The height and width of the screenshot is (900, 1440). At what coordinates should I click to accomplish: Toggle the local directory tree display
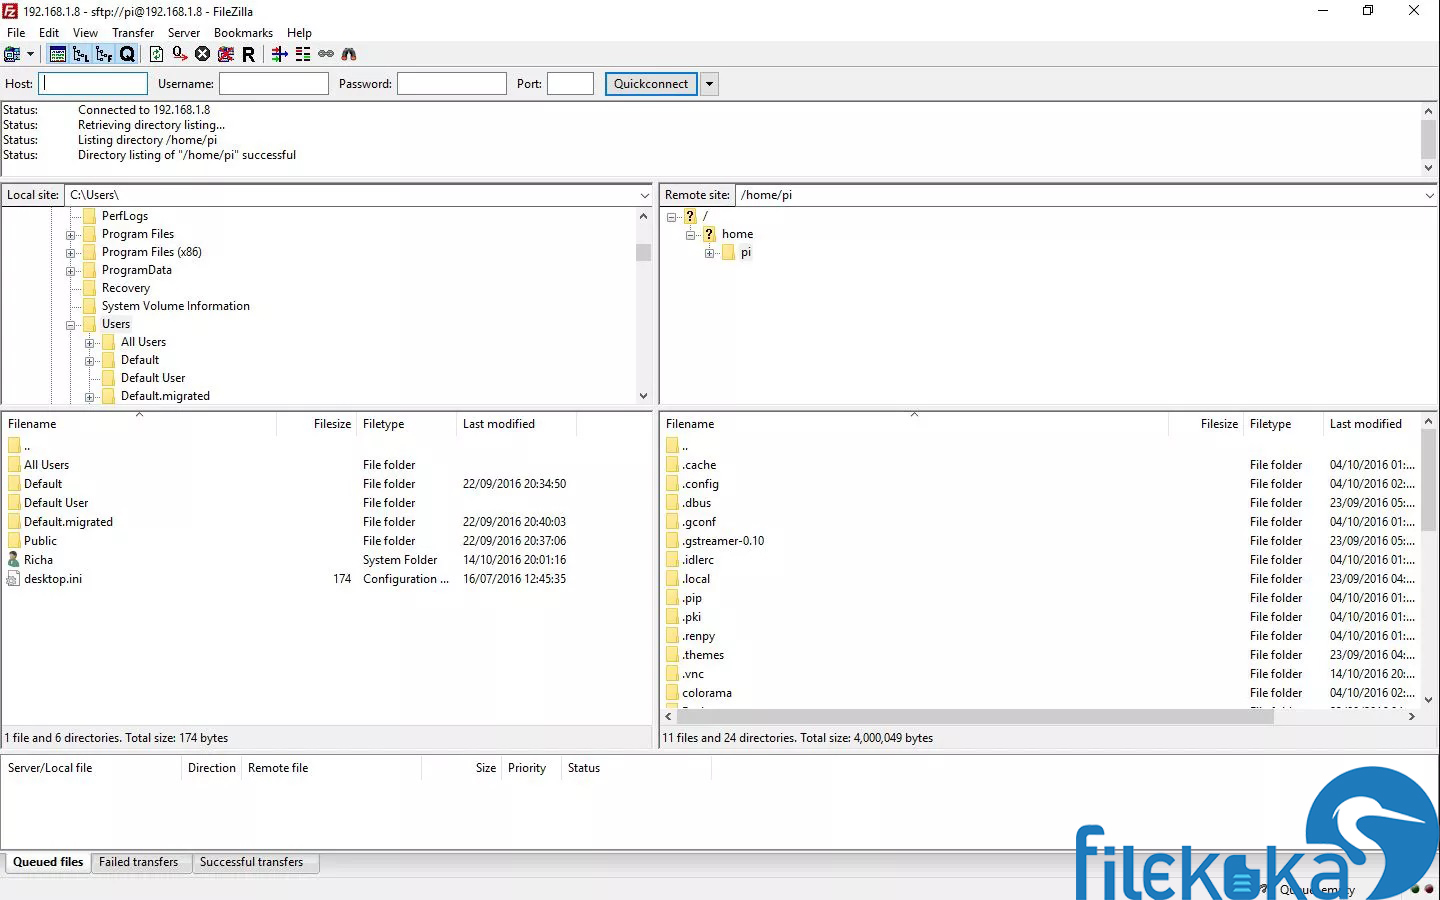pyautogui.click(x=81, y=54)
